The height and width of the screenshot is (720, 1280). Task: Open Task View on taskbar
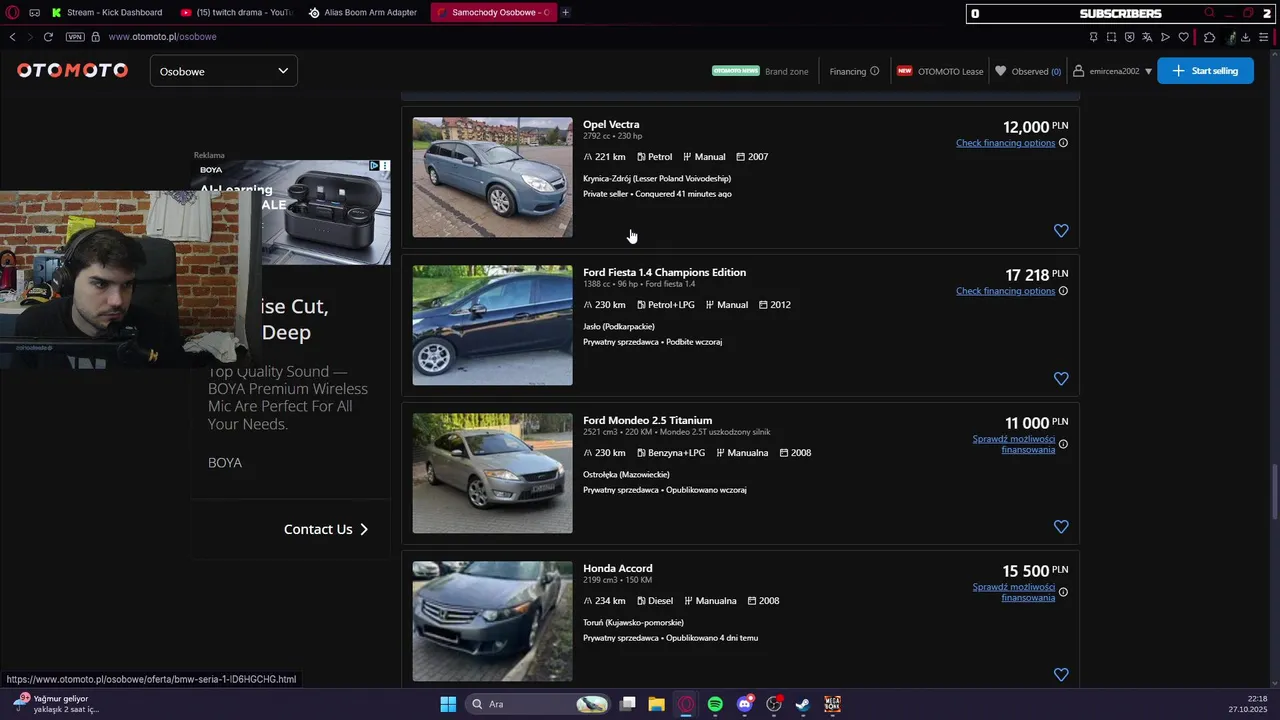628,704
